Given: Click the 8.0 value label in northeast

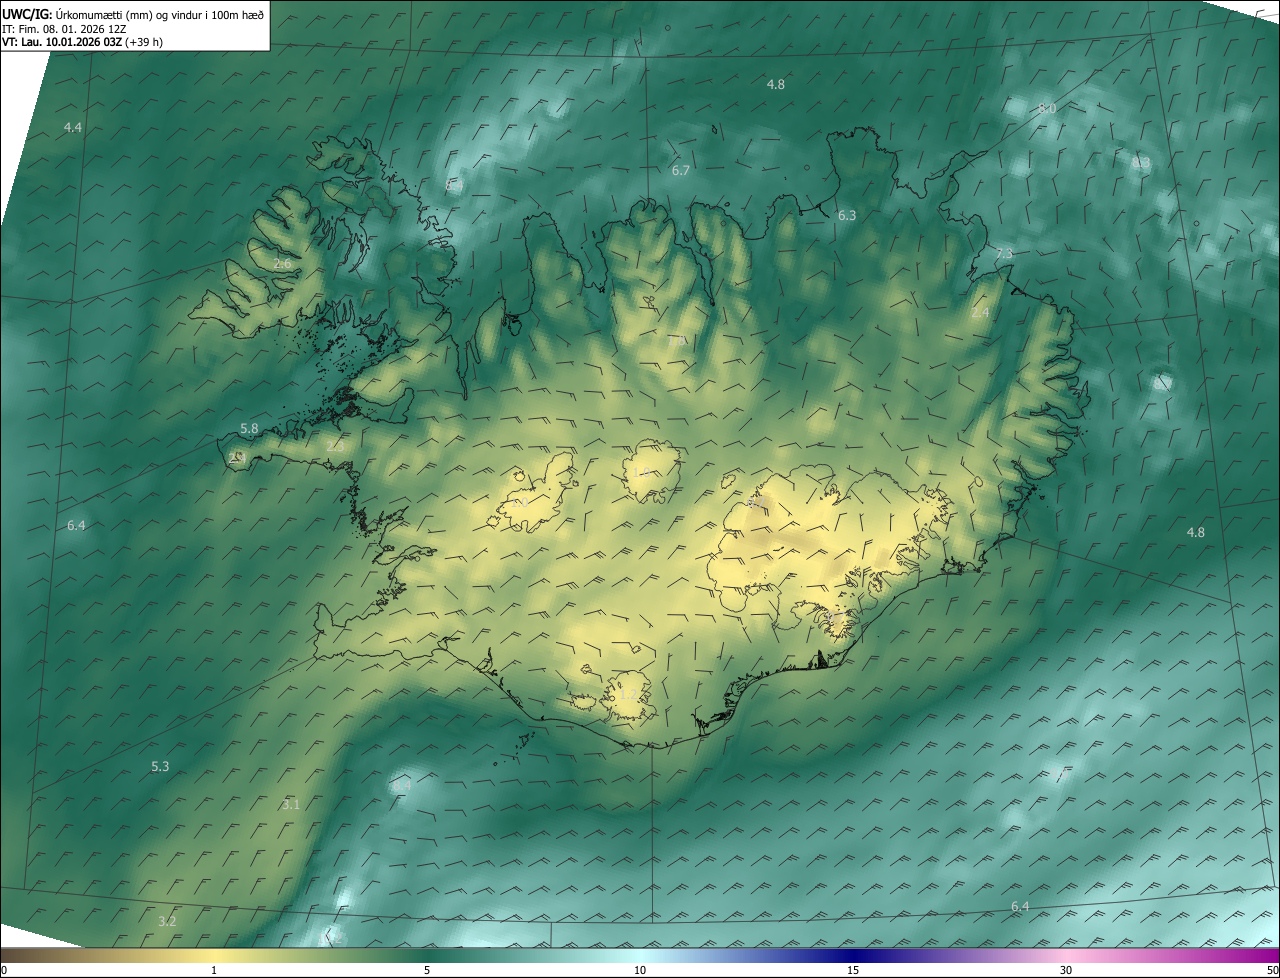Looking at the screenshot, I should (1046, 108).
